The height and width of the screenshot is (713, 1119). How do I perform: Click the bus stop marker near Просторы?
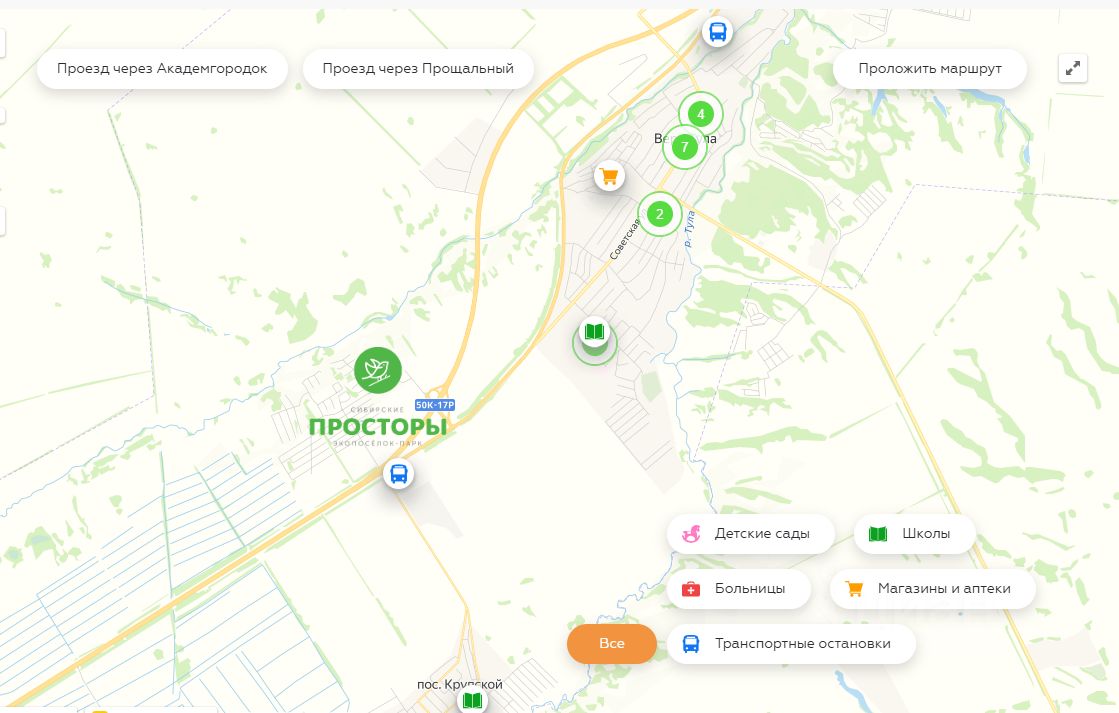pyautogui.click(x=398, y=474)
